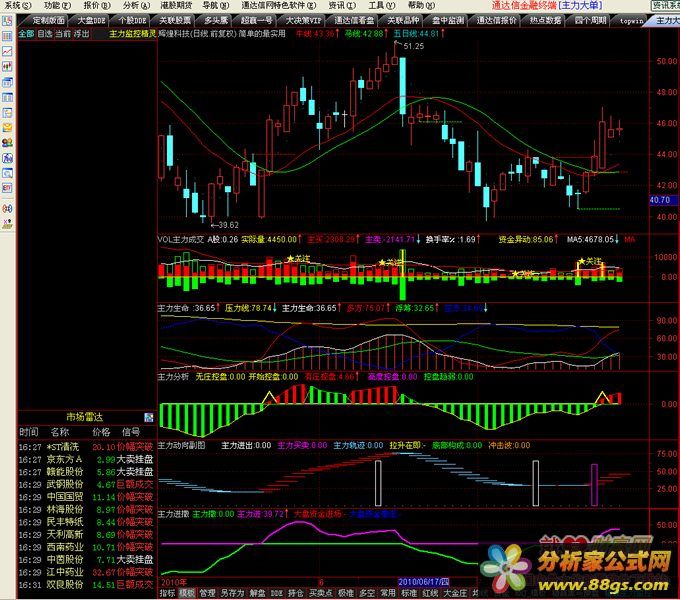The height and width of the screenshot is (600, 680).
Task: Click the 常用 tab in the bottom bar
Action: coord(388,593)
